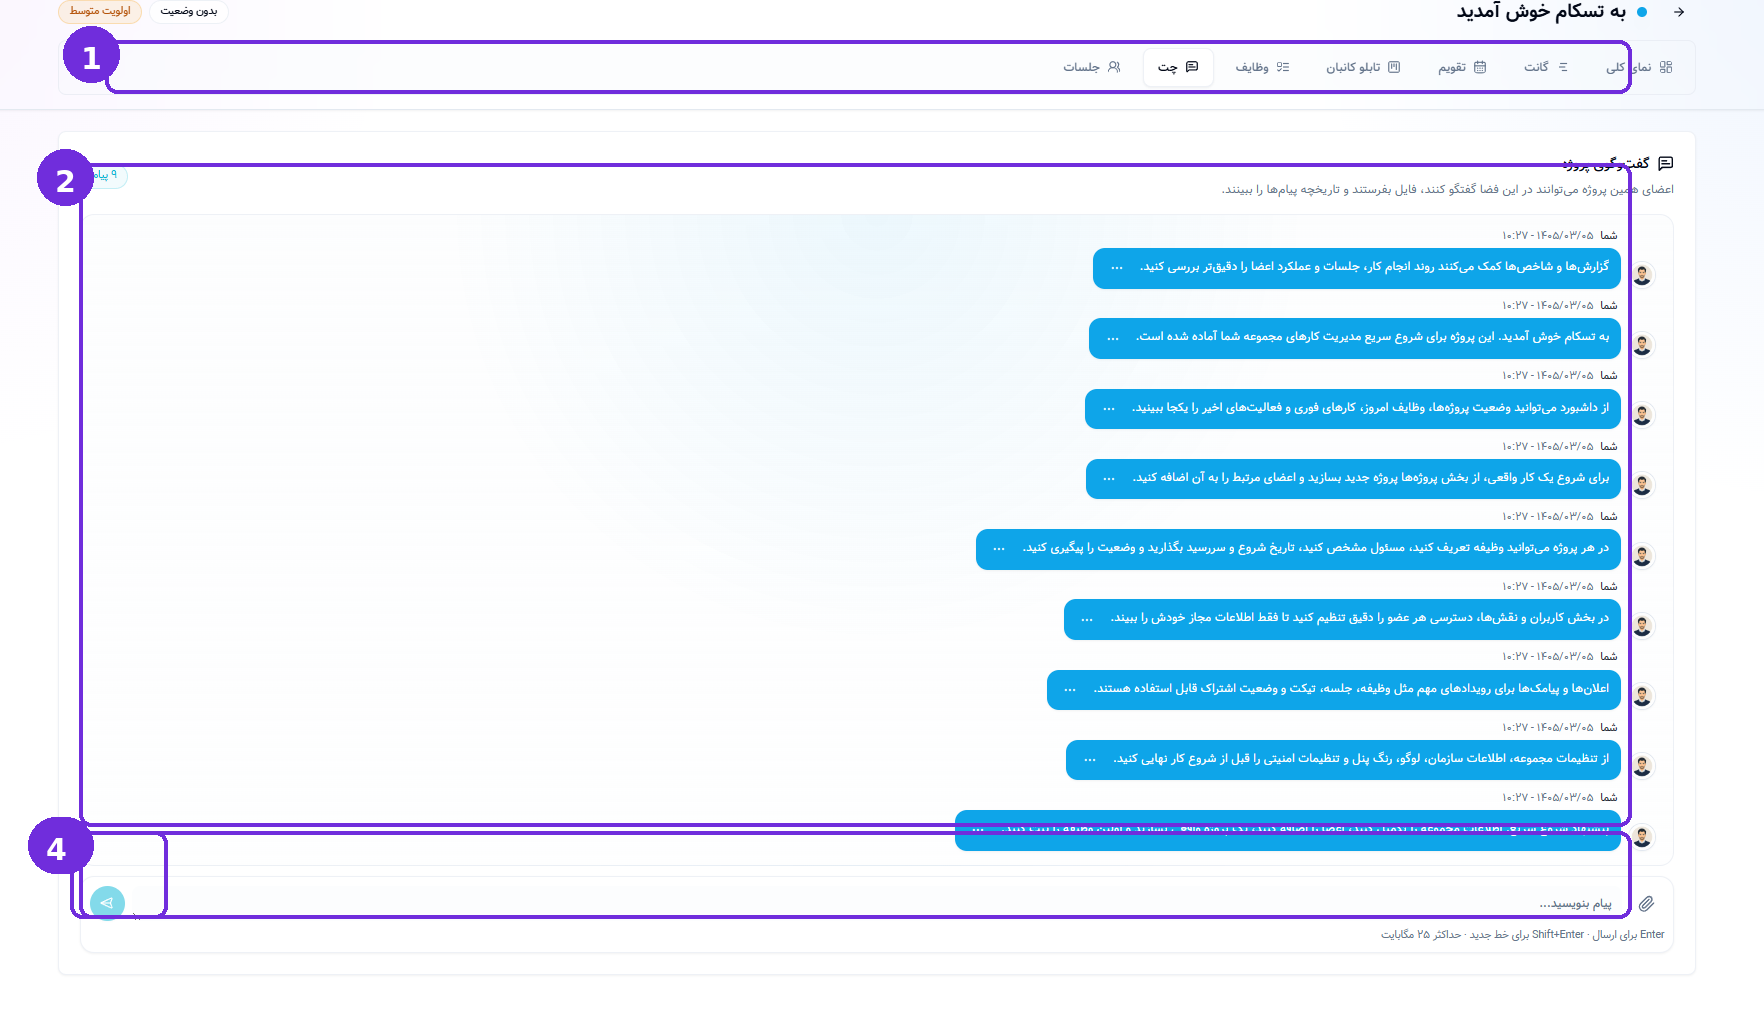Switch to the گانت tab
Viewport: 1764px width, 1020px height.
pos(1546,67)
